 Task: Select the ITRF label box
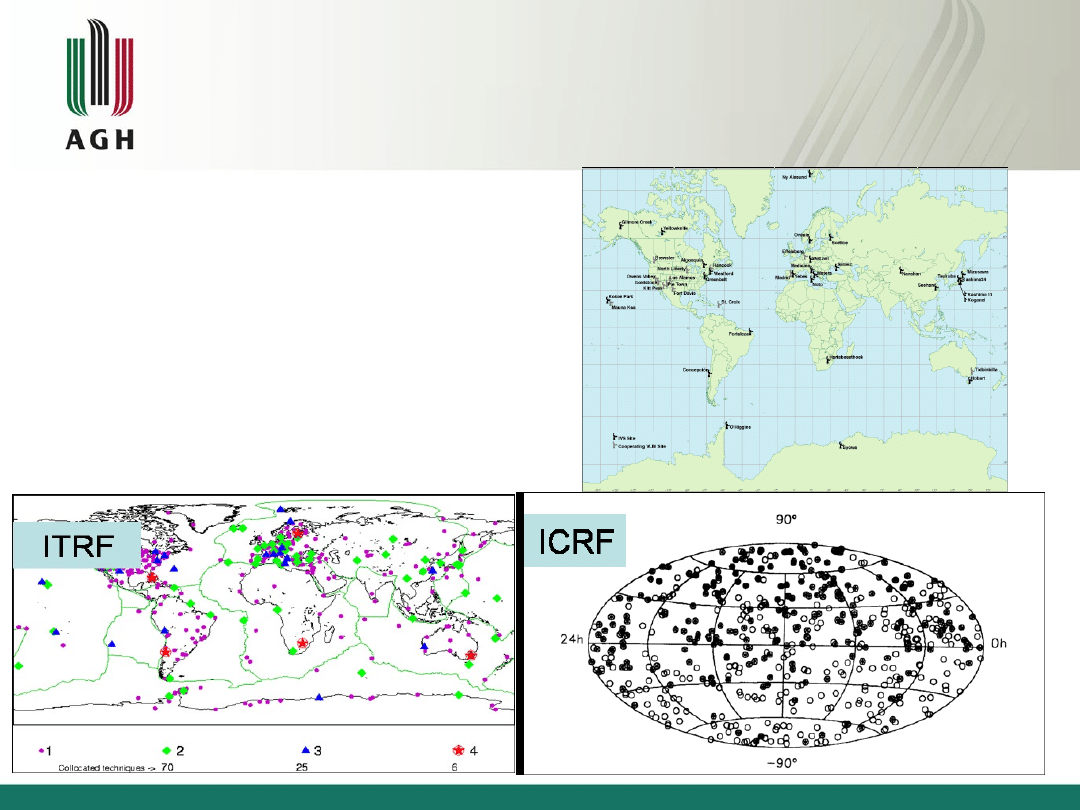pos(76,546)
